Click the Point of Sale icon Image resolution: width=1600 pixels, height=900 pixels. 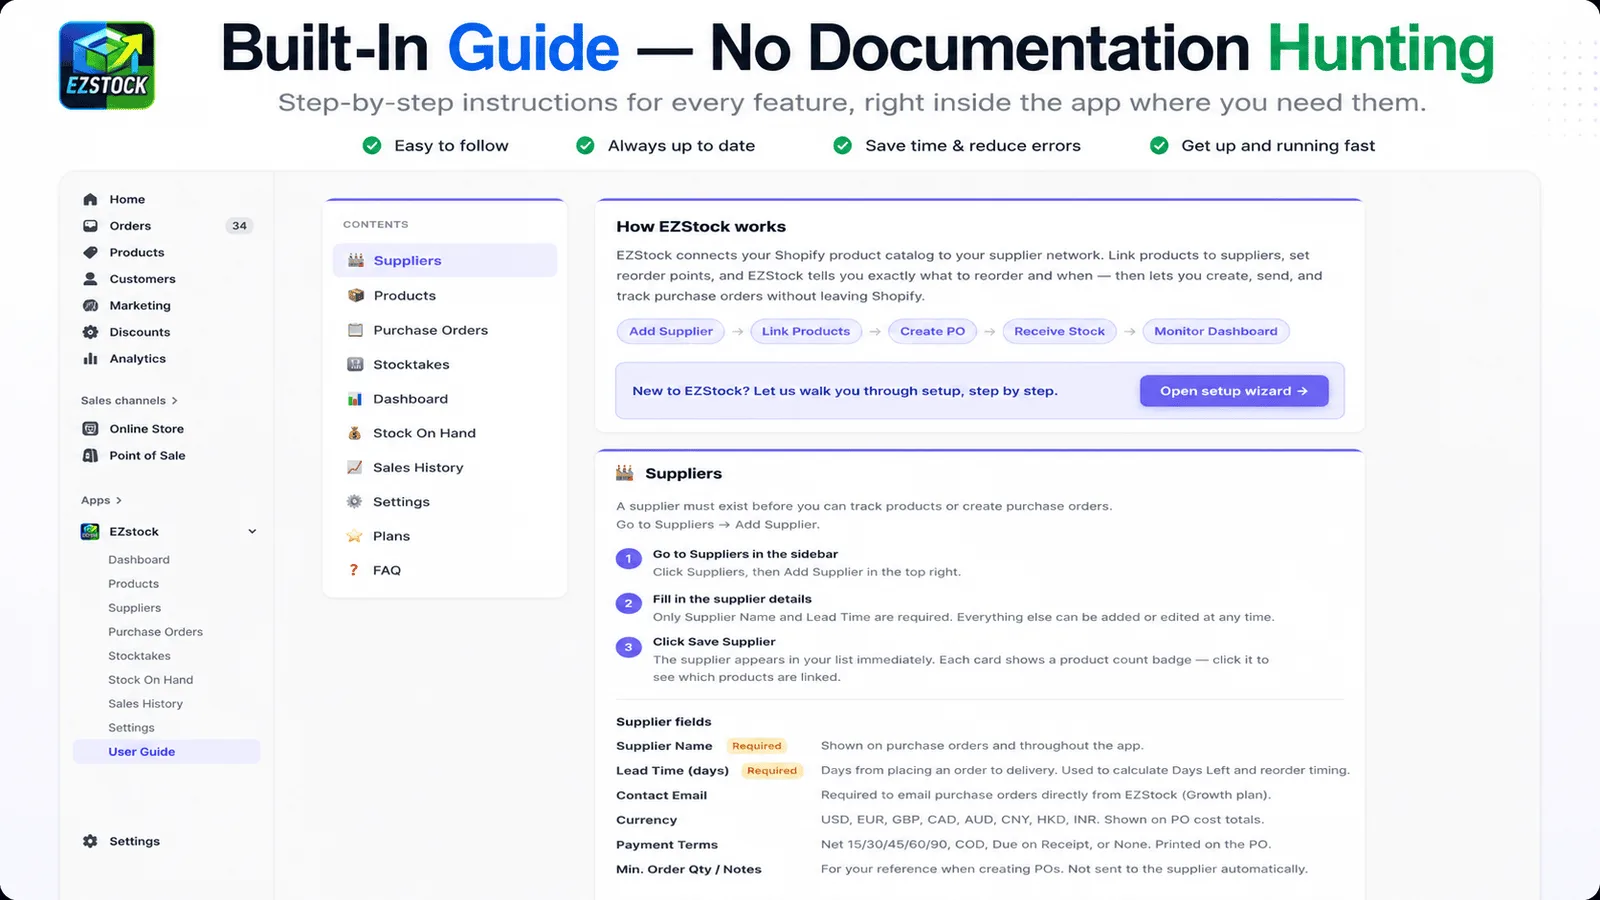[90, 455]
